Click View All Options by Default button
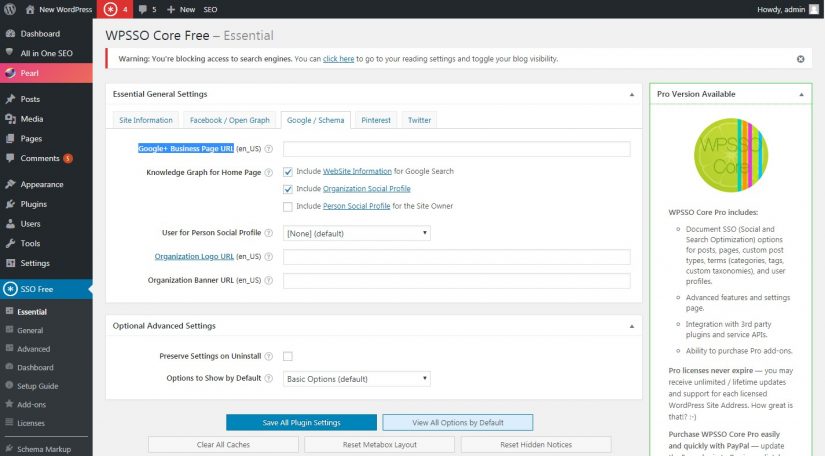This screenshot has height=456, width=825. tap(458, 422)
